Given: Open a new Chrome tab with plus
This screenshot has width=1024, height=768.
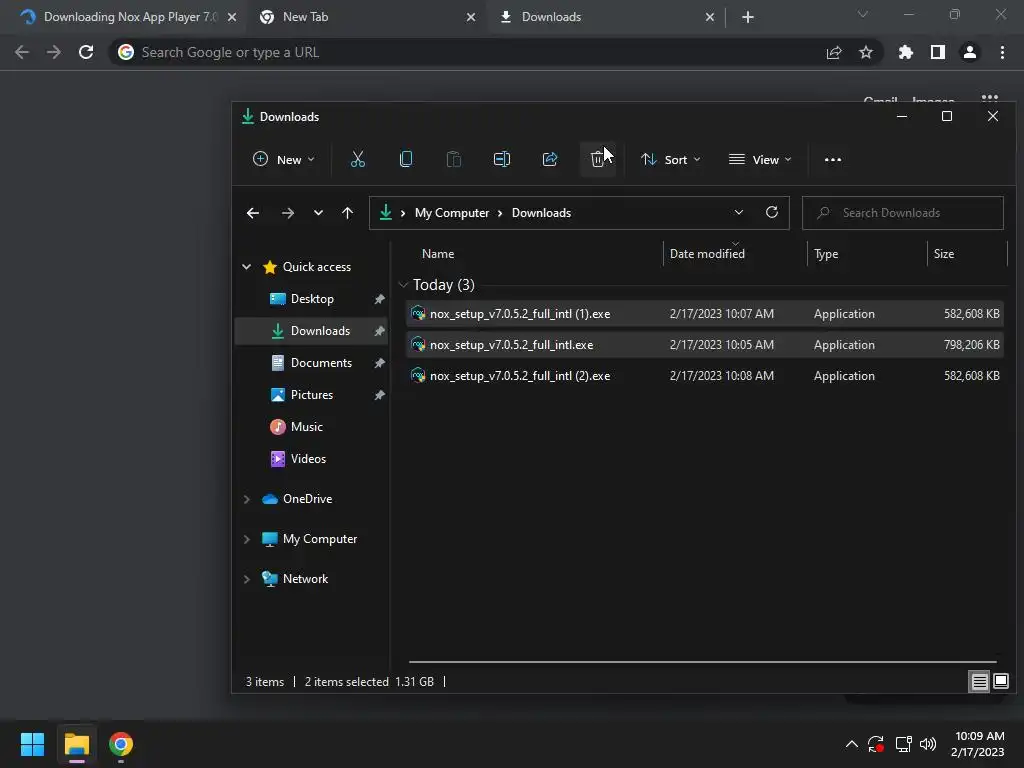Looking at the screenshot, I should click(x=748, y=17).
